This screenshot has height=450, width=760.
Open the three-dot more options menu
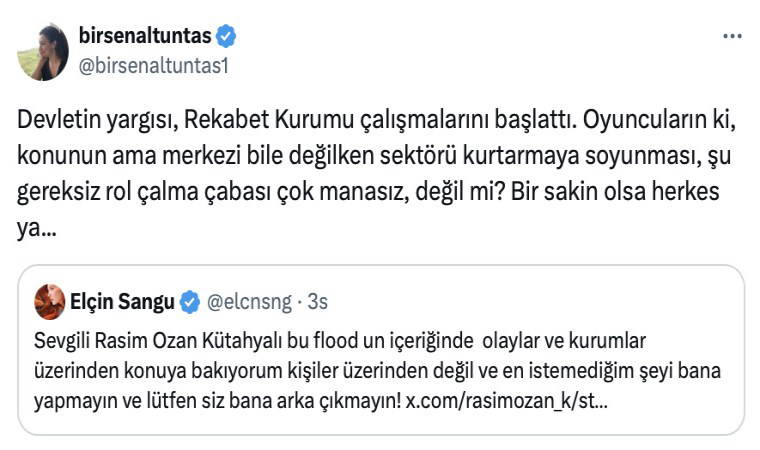(x=732, y=37)
